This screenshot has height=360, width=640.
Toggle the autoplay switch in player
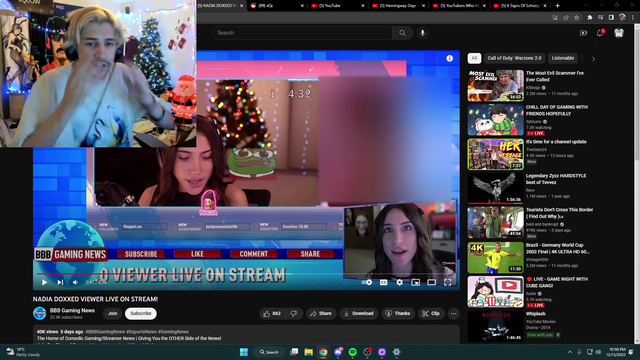[367, 282]
